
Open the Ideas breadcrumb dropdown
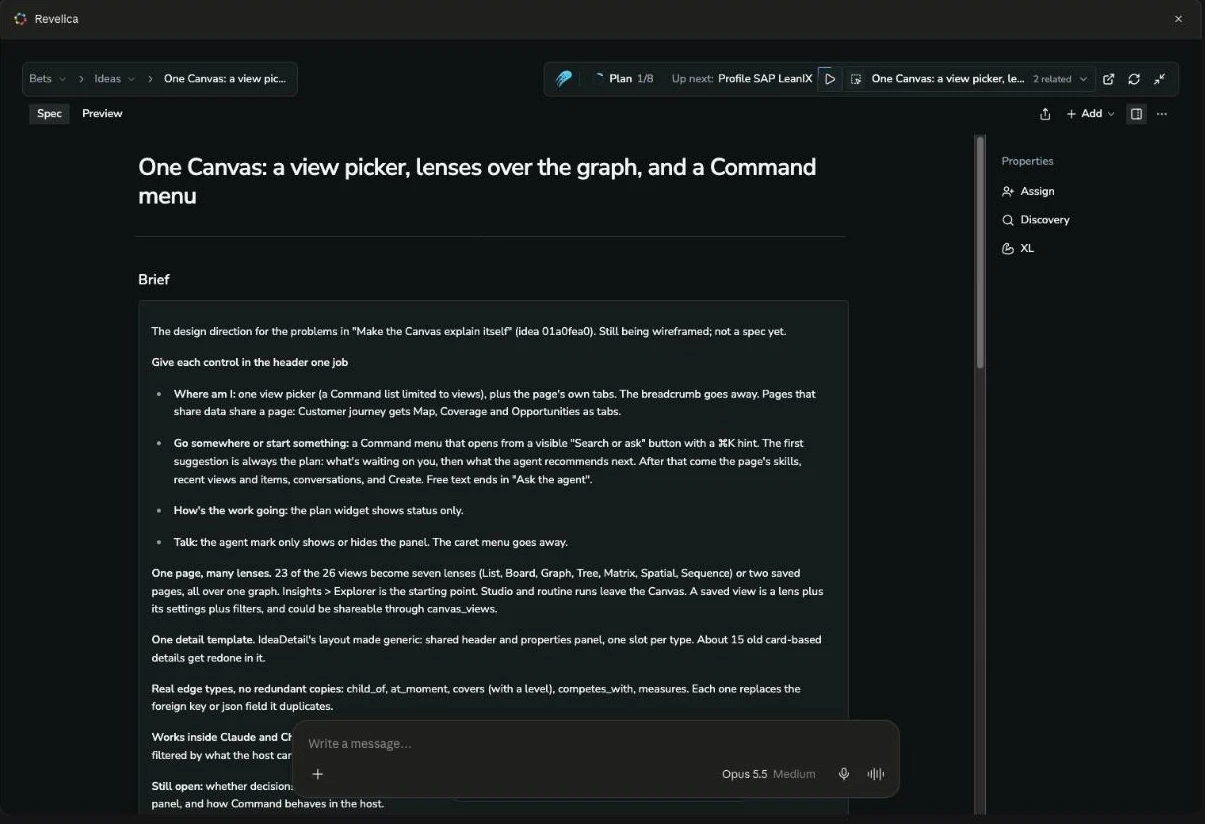pos(114,79)
